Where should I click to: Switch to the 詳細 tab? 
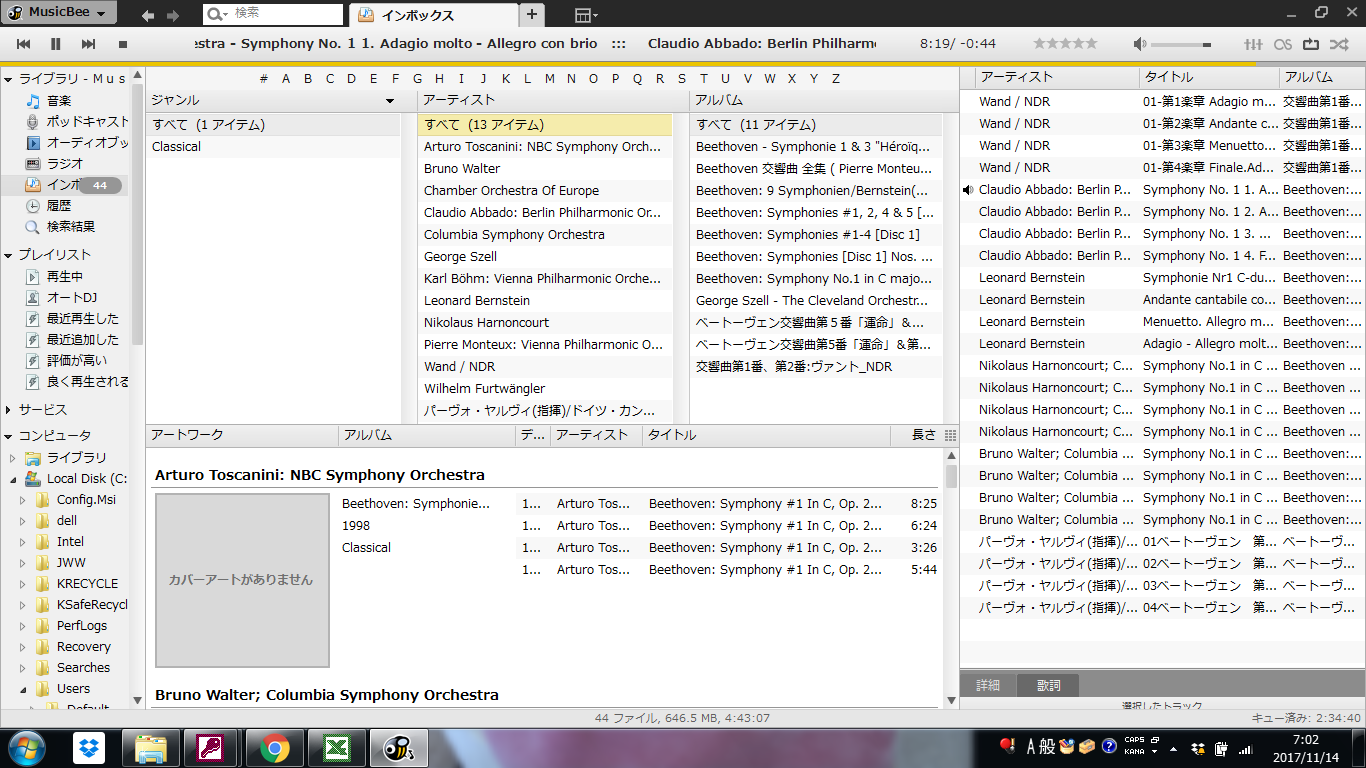pos(988,685)
